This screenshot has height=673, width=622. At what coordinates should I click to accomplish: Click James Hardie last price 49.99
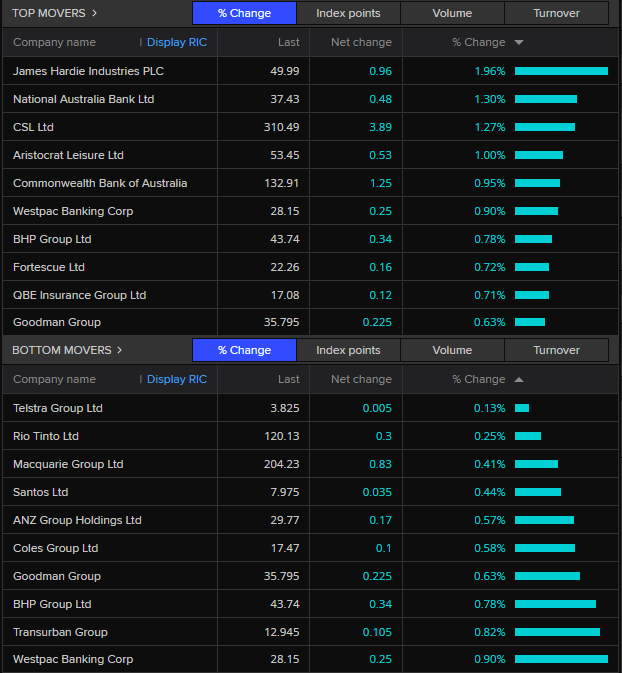(285, 71)
